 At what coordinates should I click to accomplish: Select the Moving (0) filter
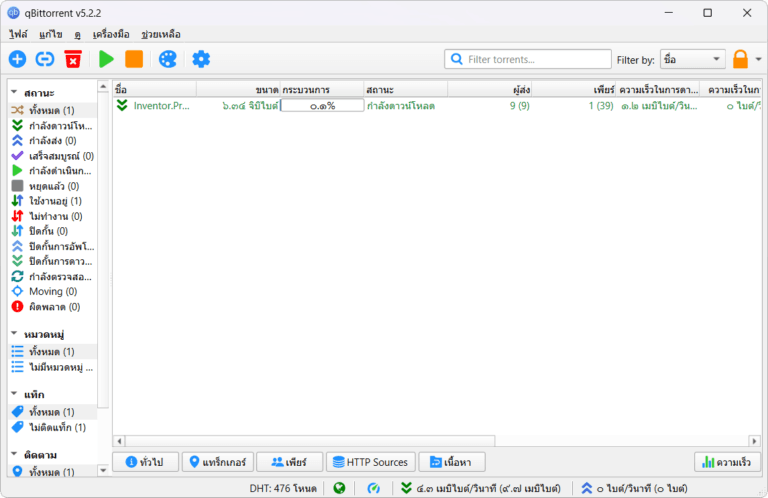point(52,291)
